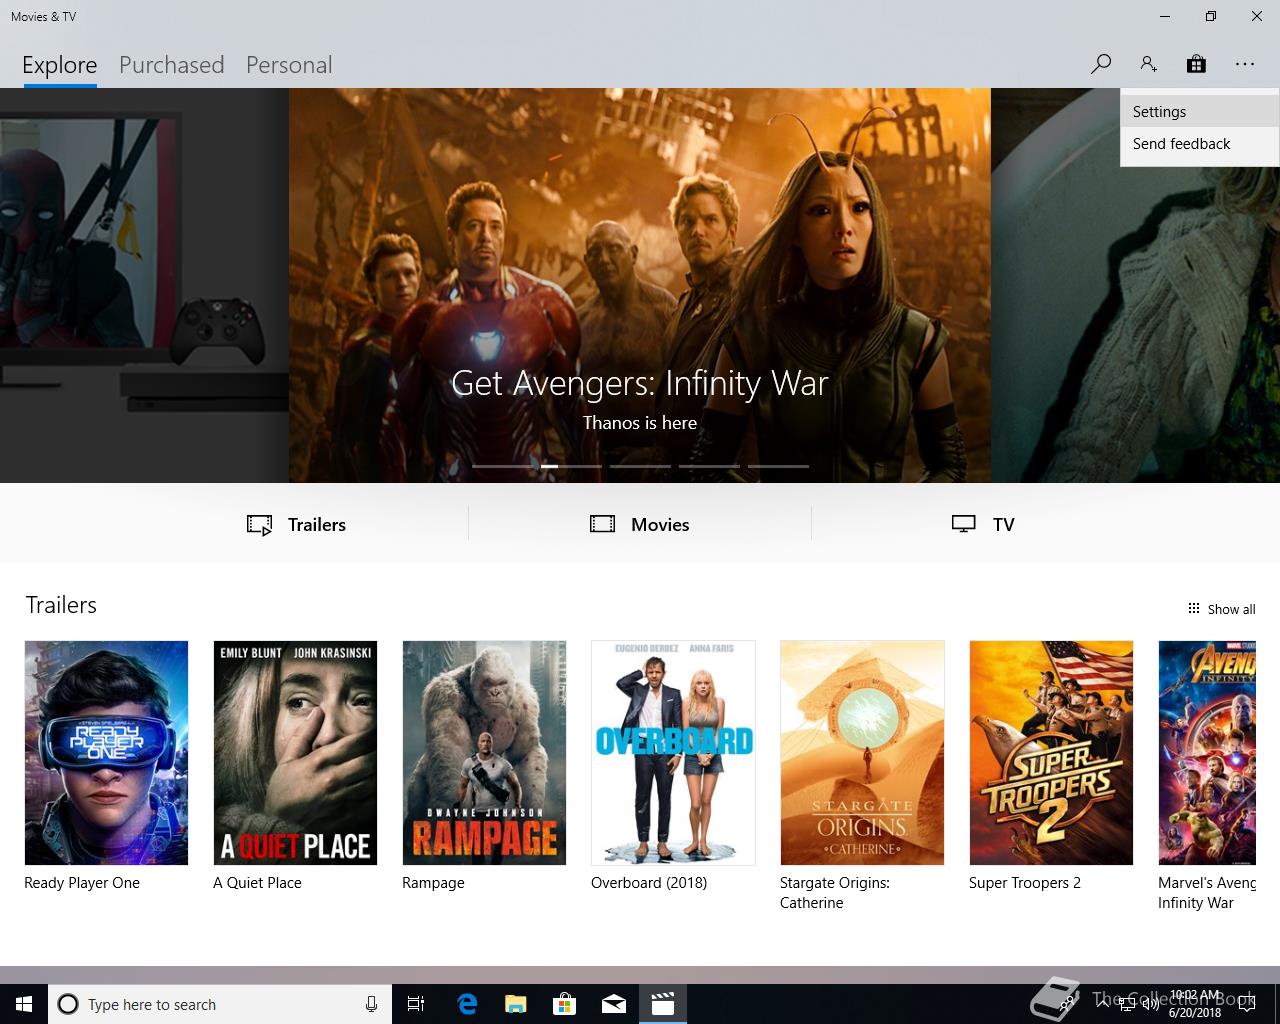The image size is (1280, 1024).
Task: Click Get Avengers: Infinity War banner title
Action: point(640,383)
